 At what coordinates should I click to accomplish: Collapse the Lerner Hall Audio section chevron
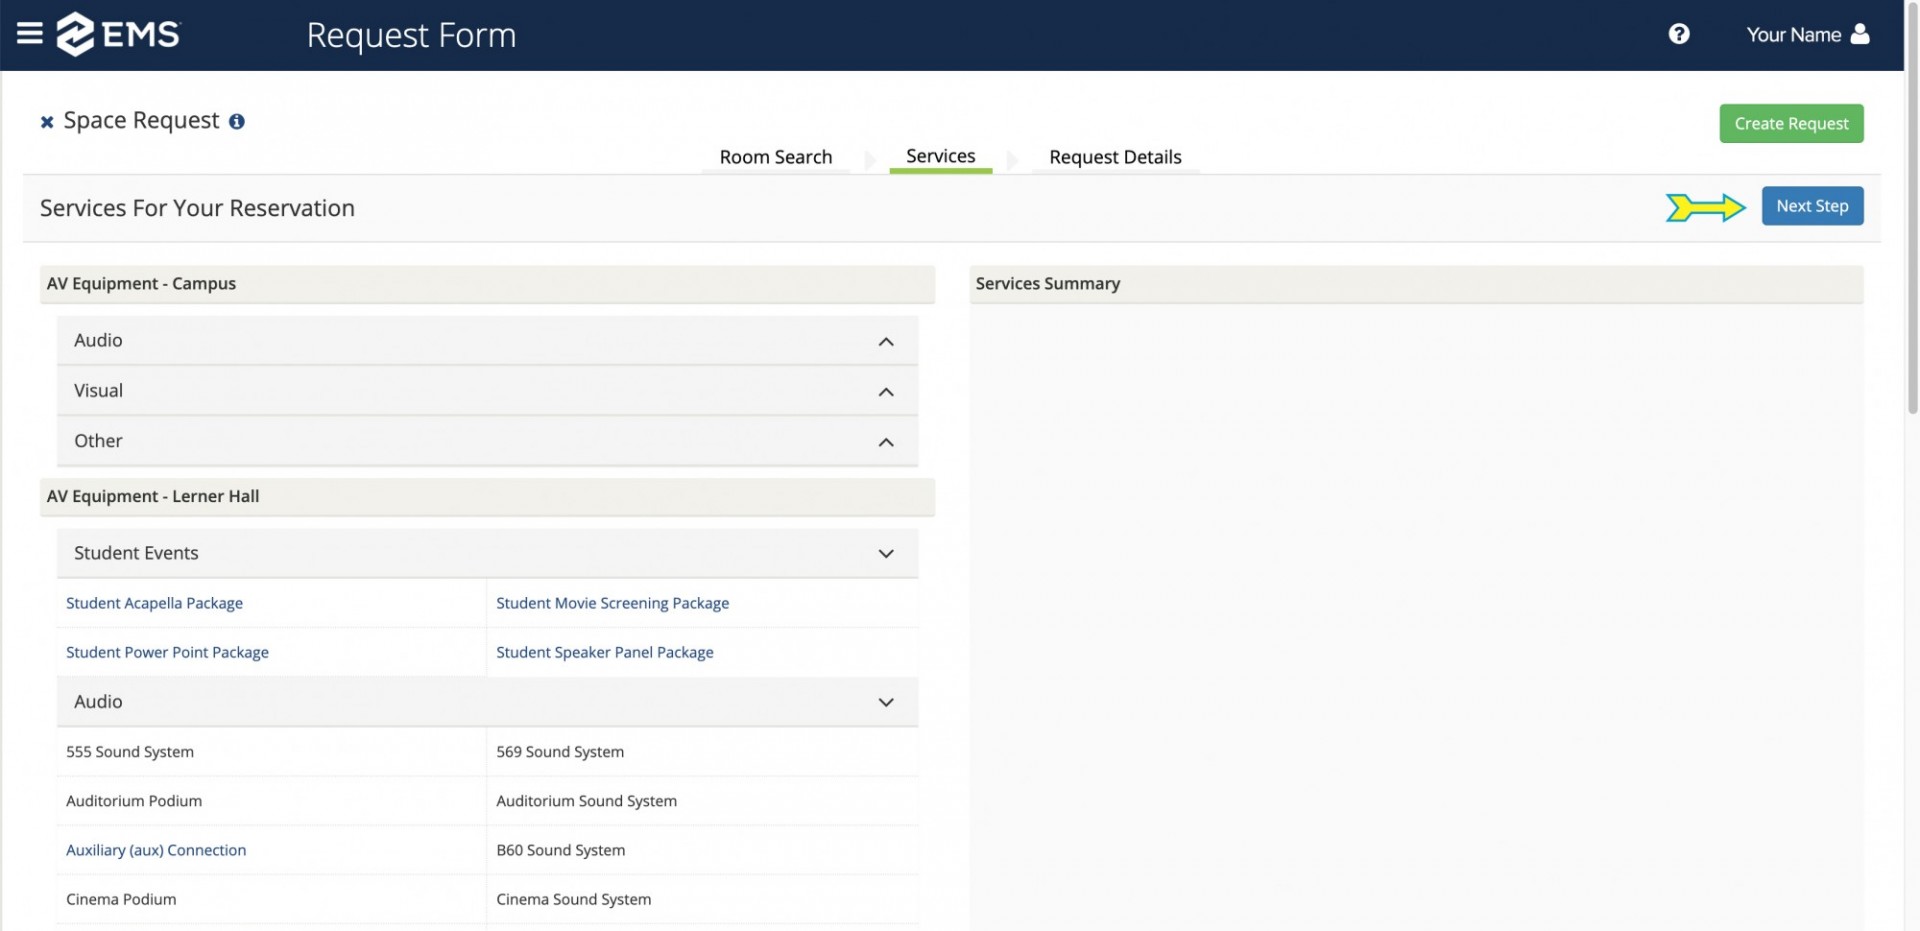pyautogui.click(x=886, y=703)
